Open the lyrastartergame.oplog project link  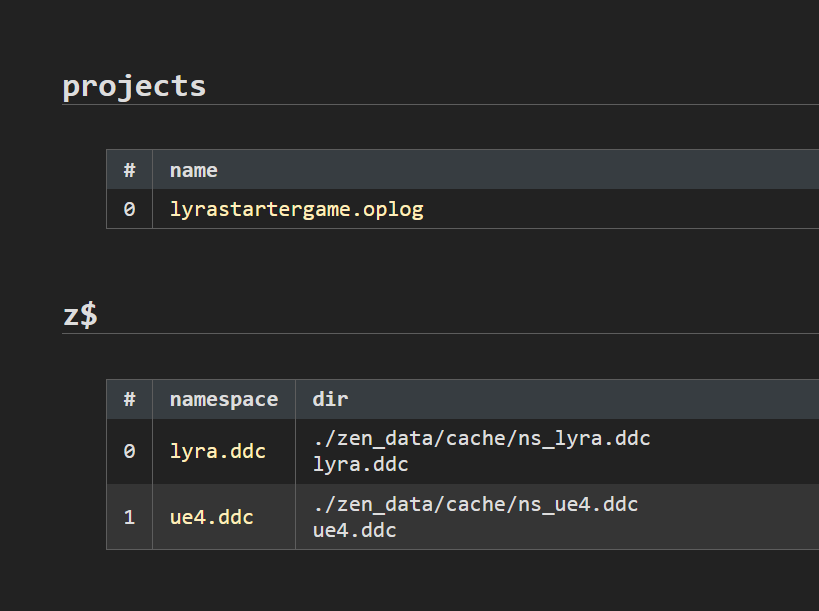[x=296, y=209]
